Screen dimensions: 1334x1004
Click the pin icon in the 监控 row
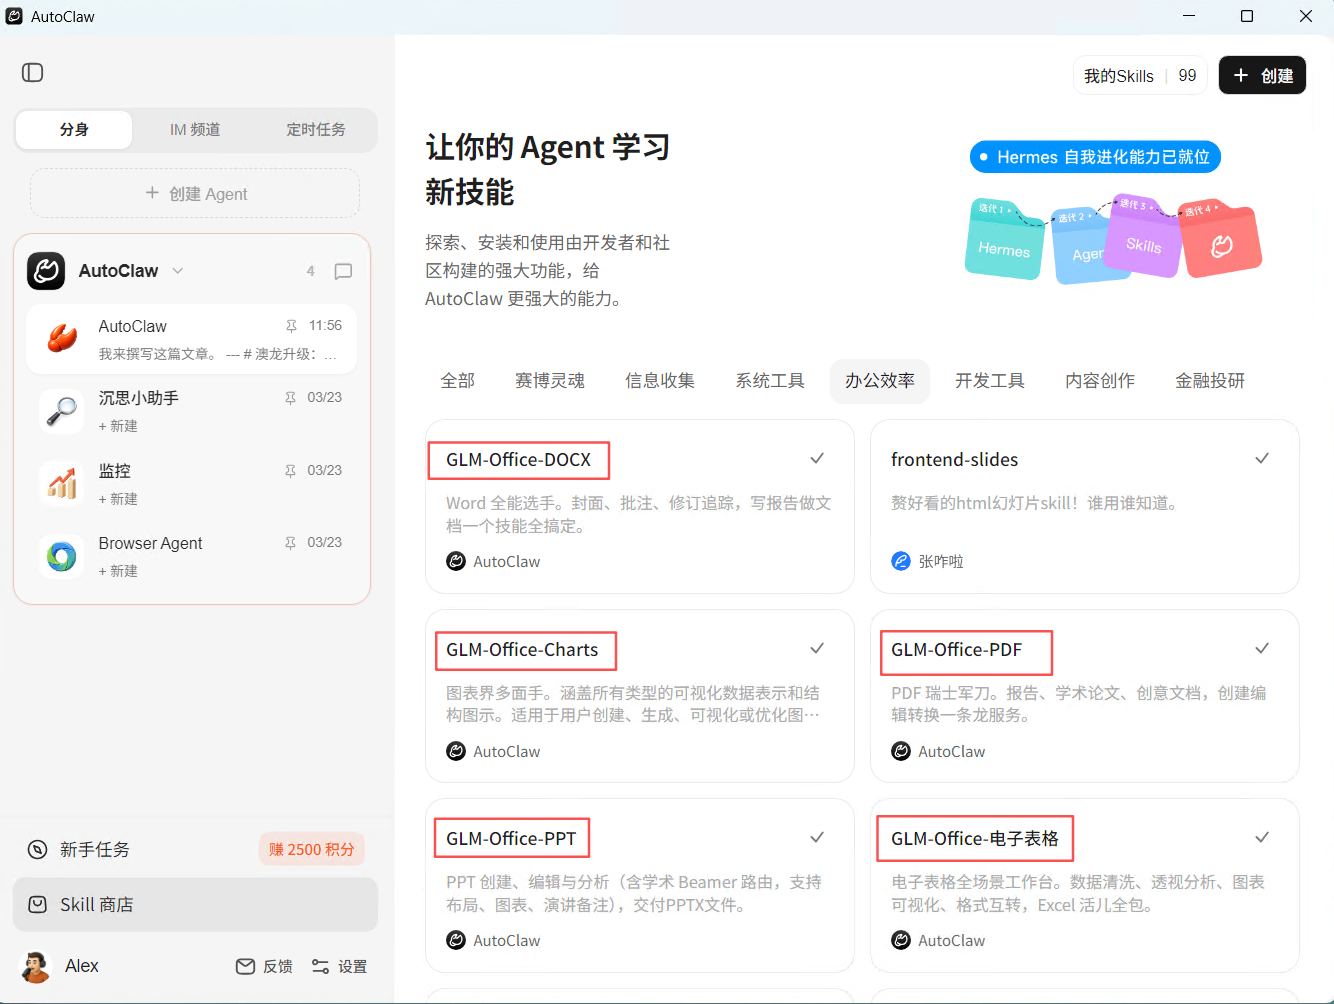290,471
